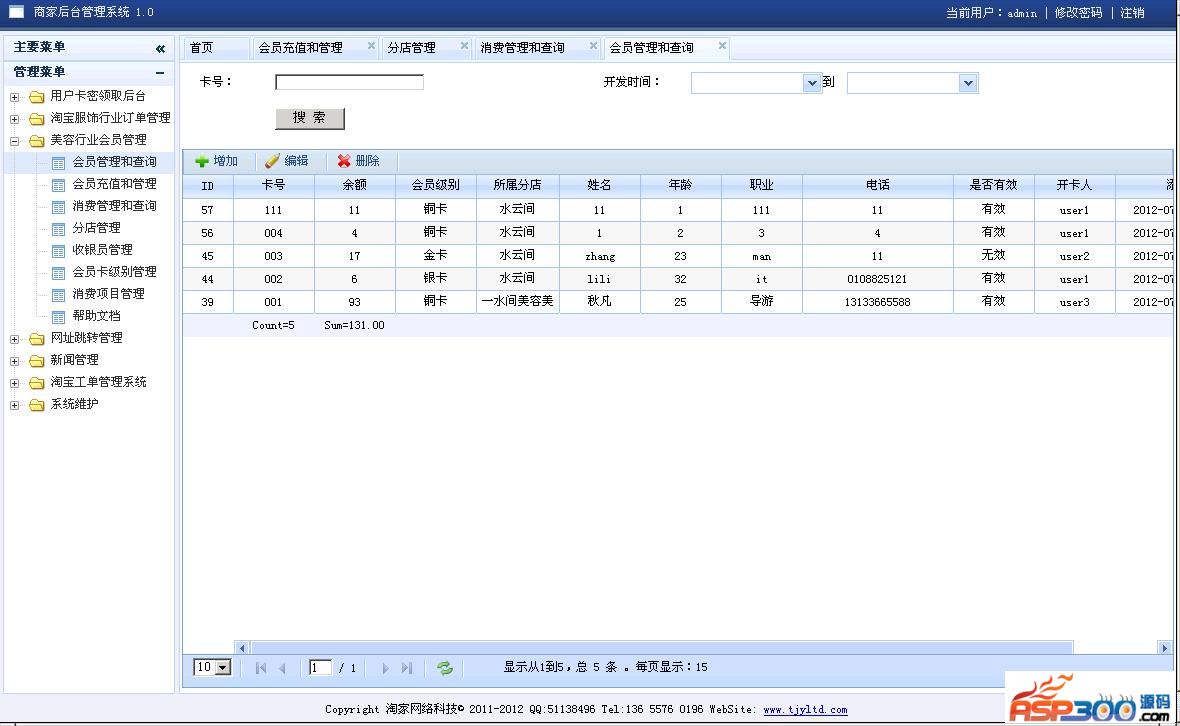Viewport: 1180px width, 726px height.
Task: Click the green plus 增加 (Add) icon
Action: click(202, 161)
